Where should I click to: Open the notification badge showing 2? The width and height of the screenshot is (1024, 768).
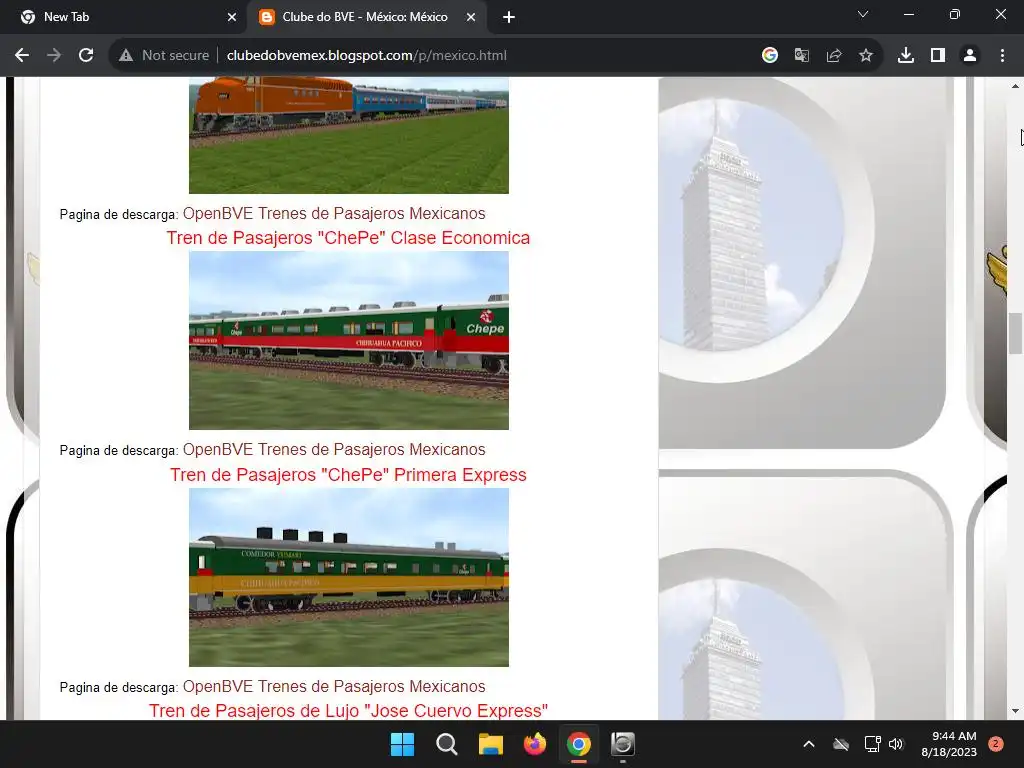point(996,744)
